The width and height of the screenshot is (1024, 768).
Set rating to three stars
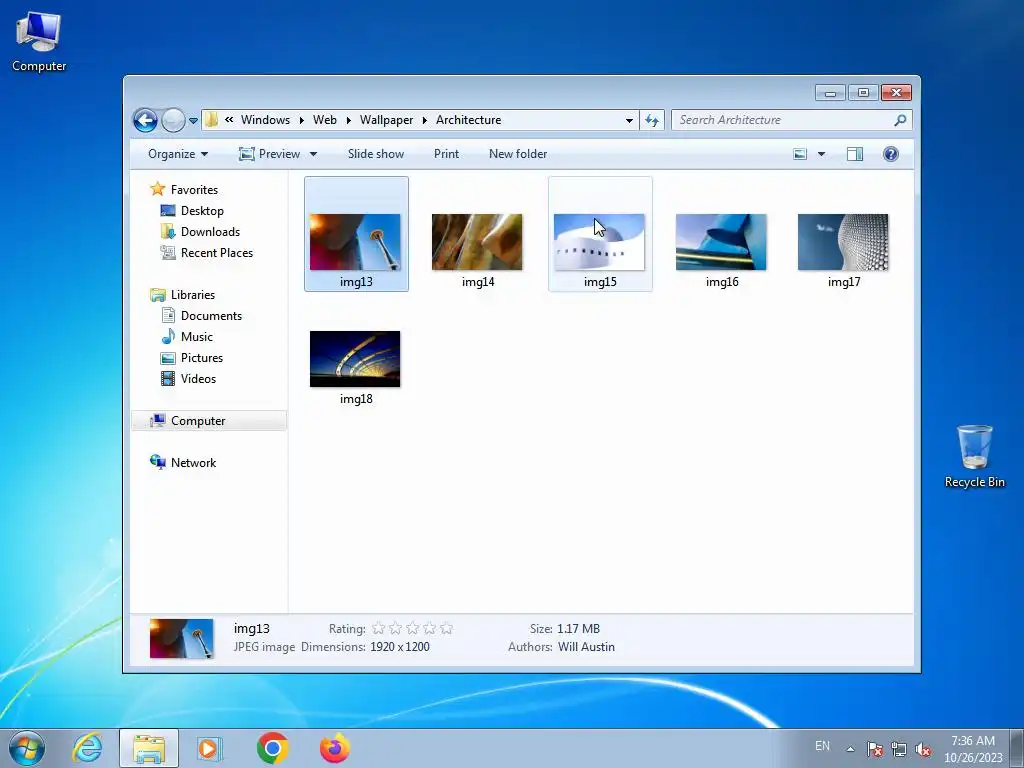coord(412,629)
